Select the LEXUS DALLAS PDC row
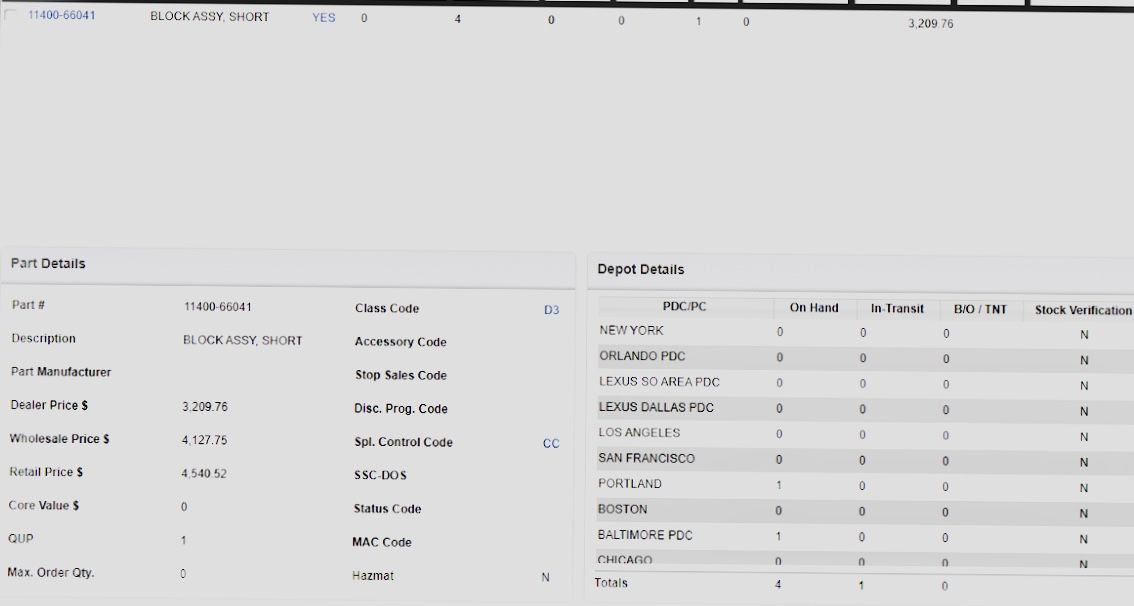 tap(865, 409)
